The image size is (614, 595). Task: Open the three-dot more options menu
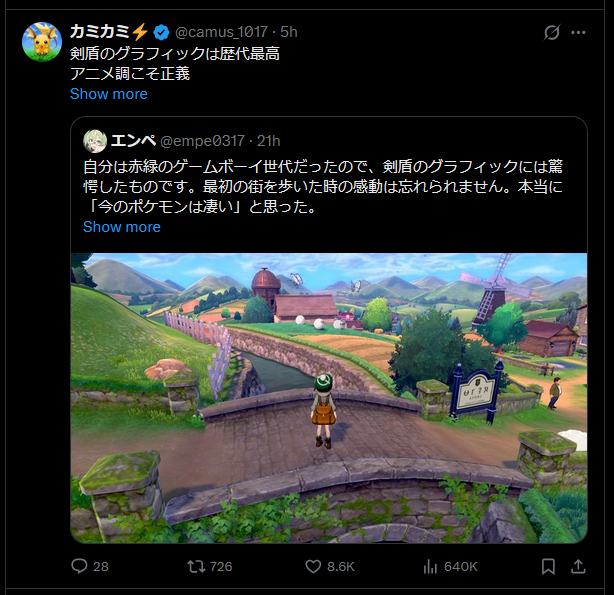(x=578, y=32)
